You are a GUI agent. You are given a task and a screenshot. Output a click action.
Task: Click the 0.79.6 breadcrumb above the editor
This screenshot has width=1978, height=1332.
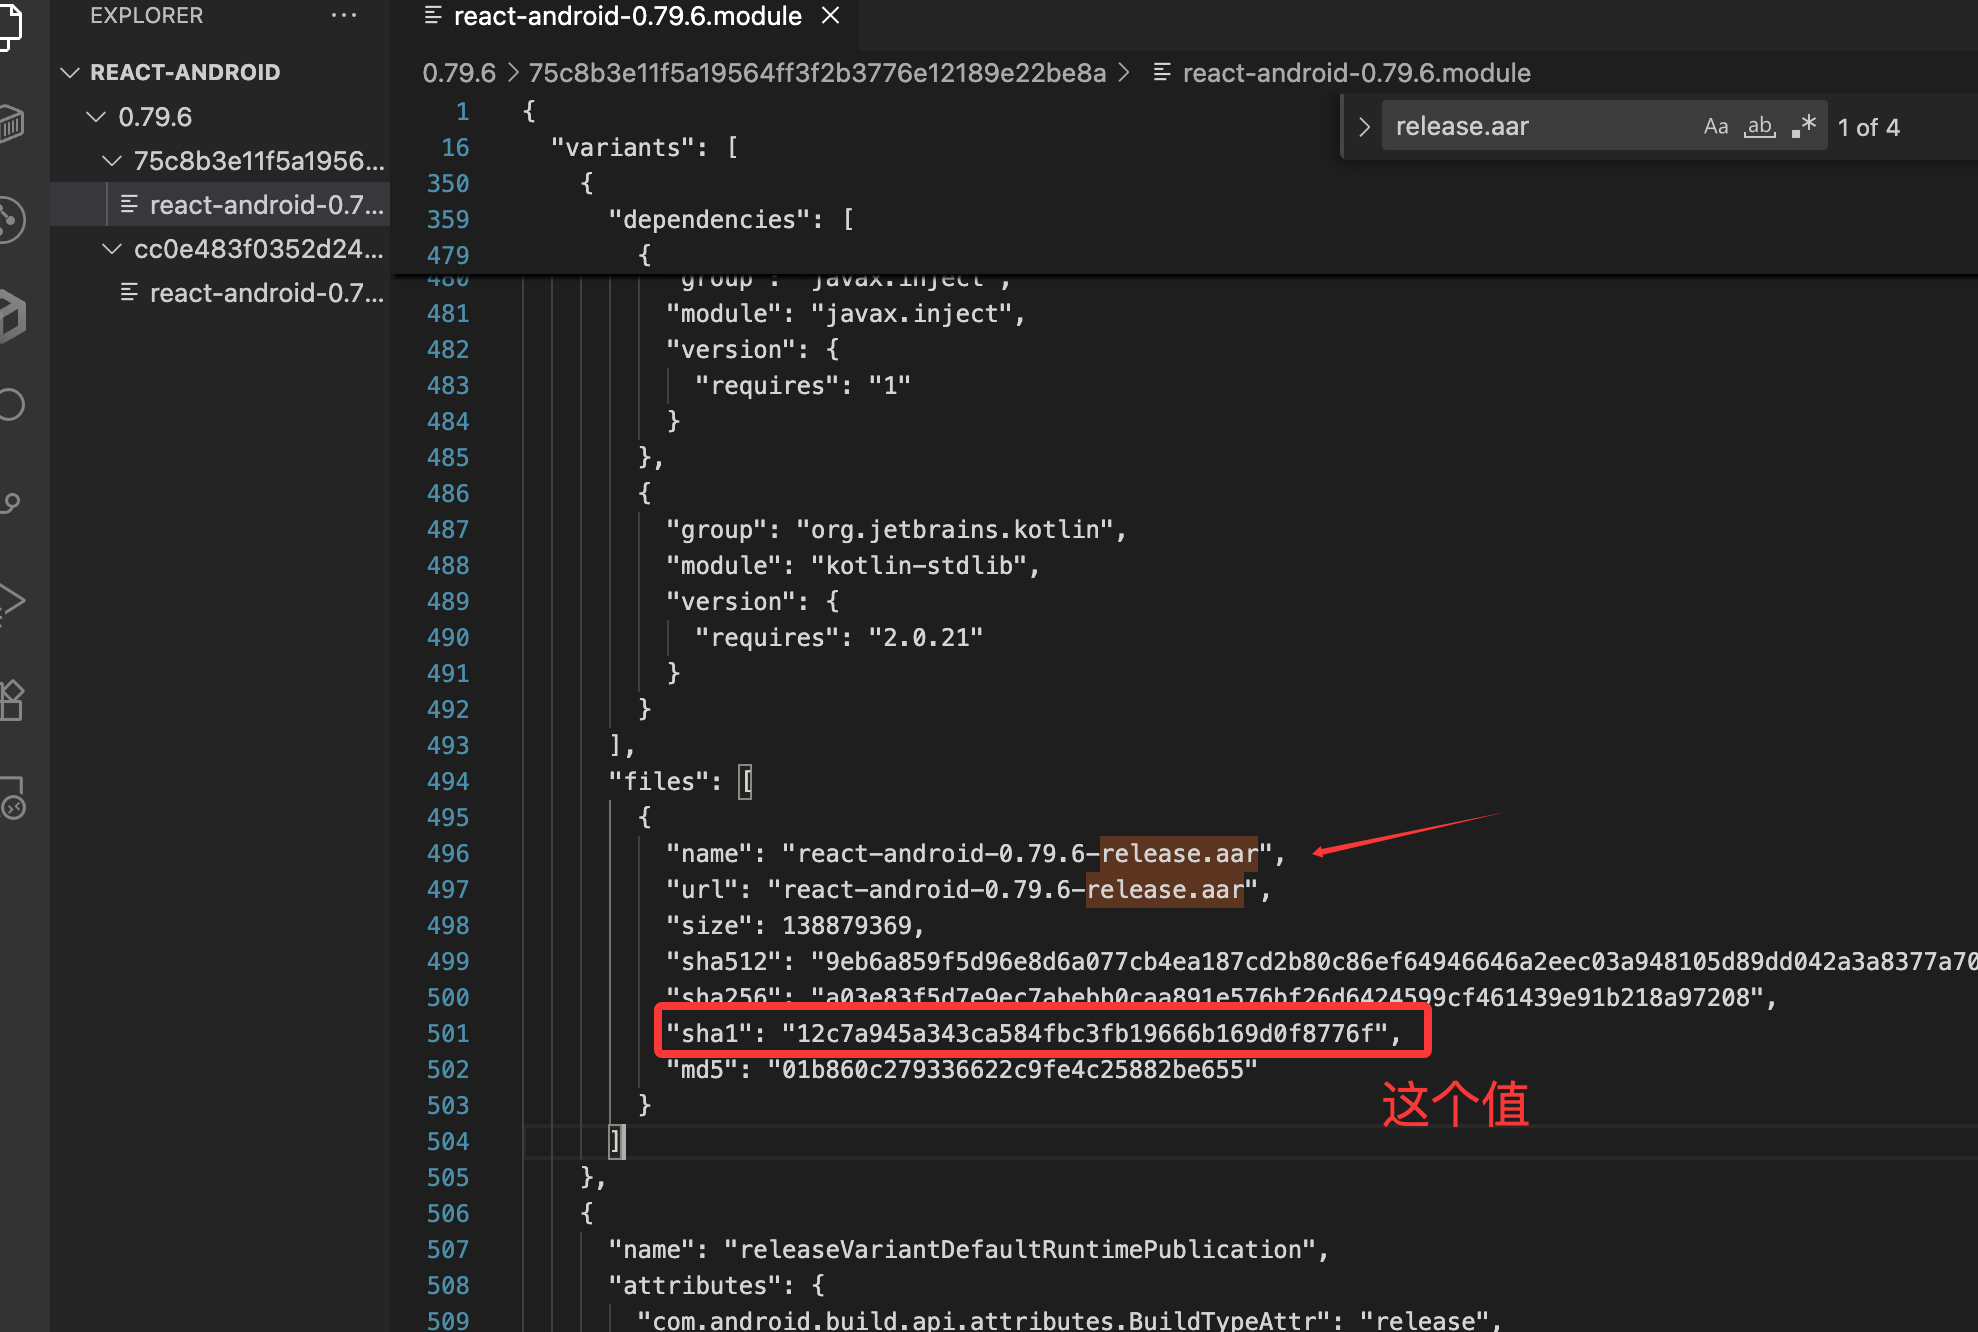(459, 72)
